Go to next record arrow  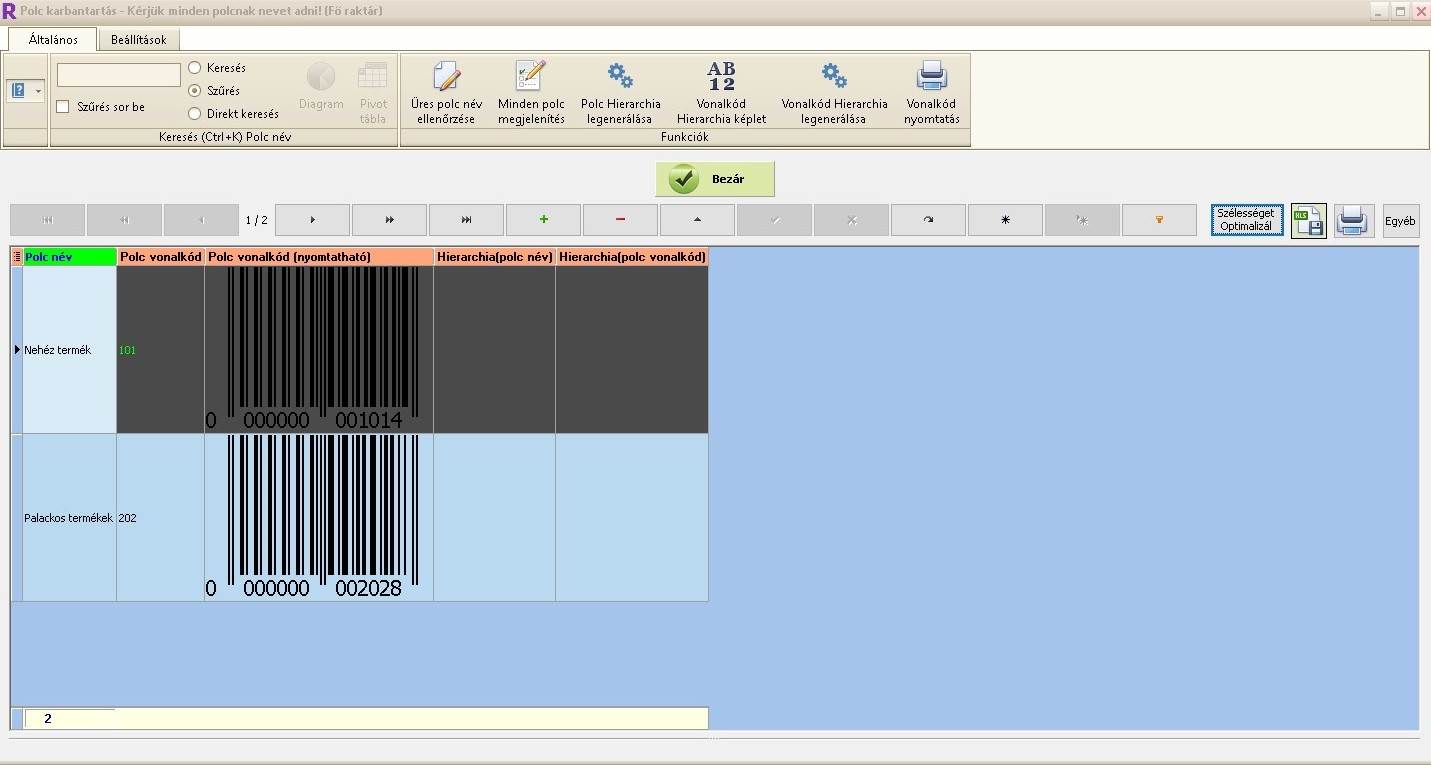point(312,220)
